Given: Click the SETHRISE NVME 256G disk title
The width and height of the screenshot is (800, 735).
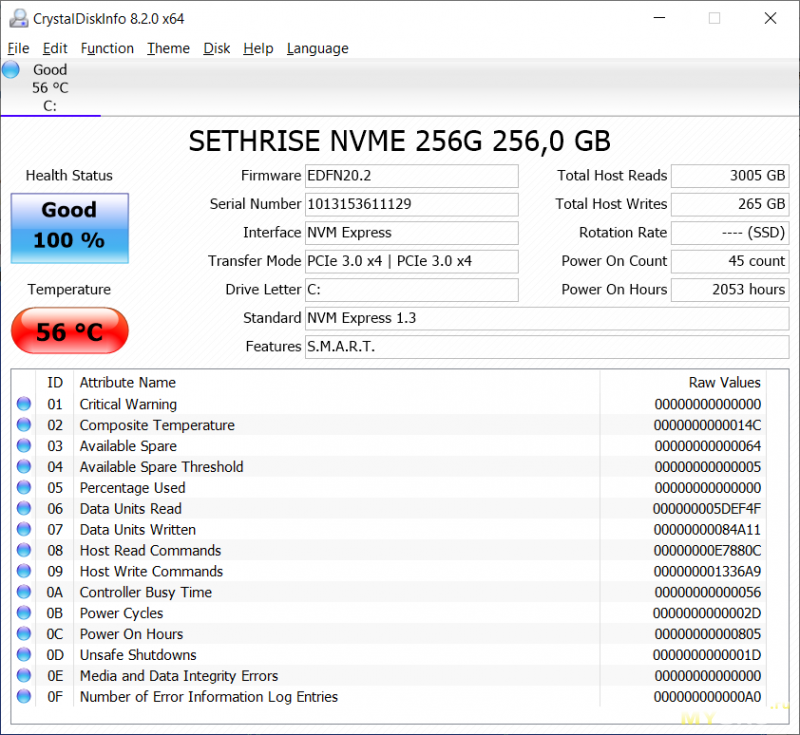Looking at the screenshot, I should (x=399, y=141).
